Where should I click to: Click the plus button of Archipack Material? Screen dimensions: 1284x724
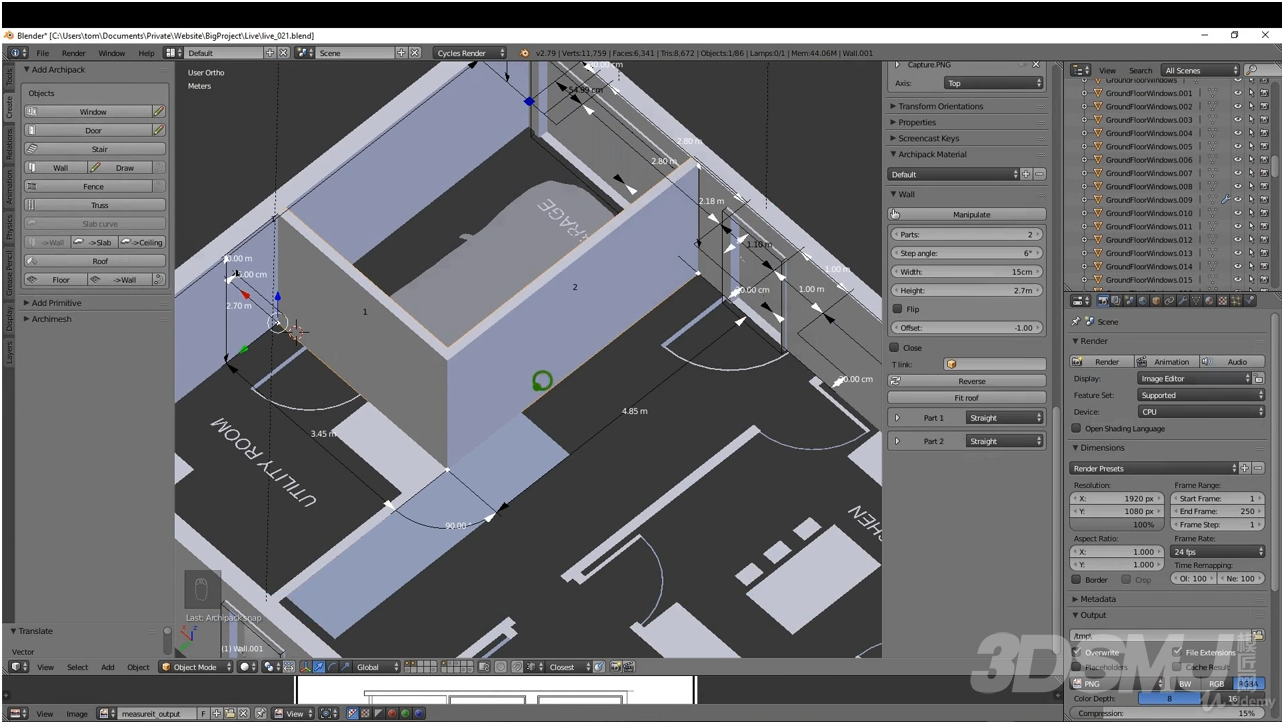(1027, 174)
